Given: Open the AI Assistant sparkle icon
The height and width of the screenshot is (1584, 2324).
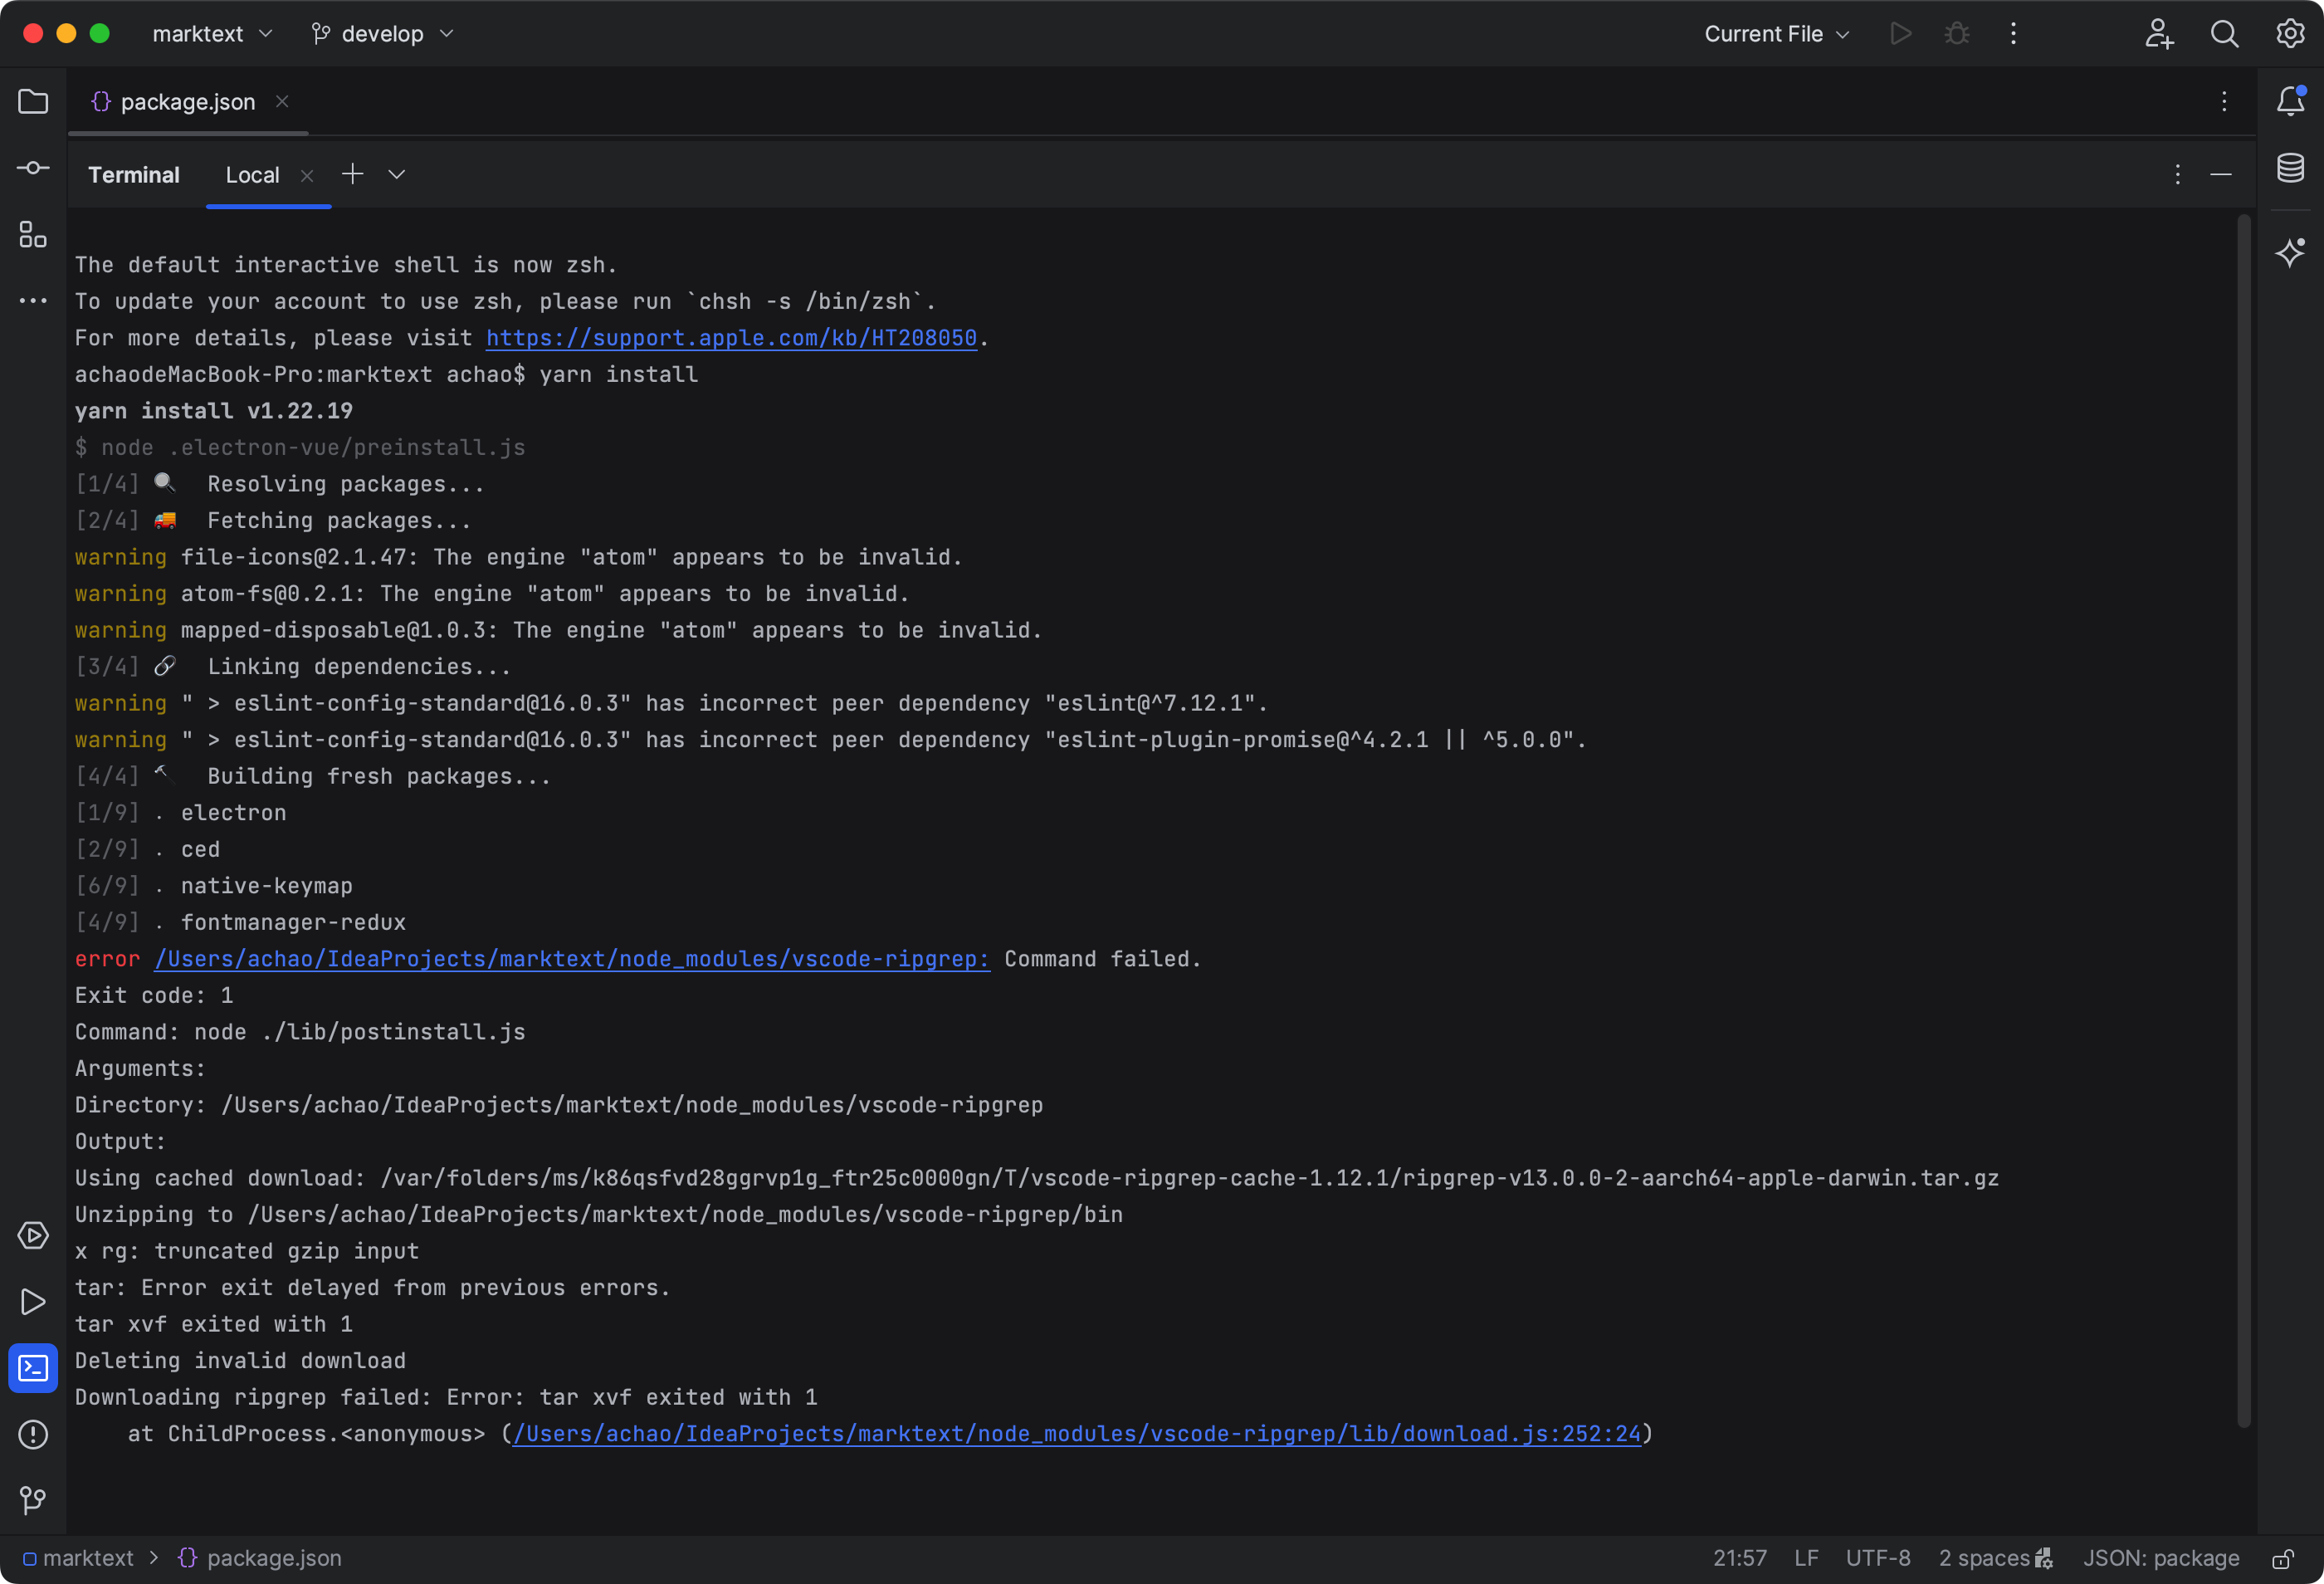Looking at the screenshot, I should coord(2290,252).
